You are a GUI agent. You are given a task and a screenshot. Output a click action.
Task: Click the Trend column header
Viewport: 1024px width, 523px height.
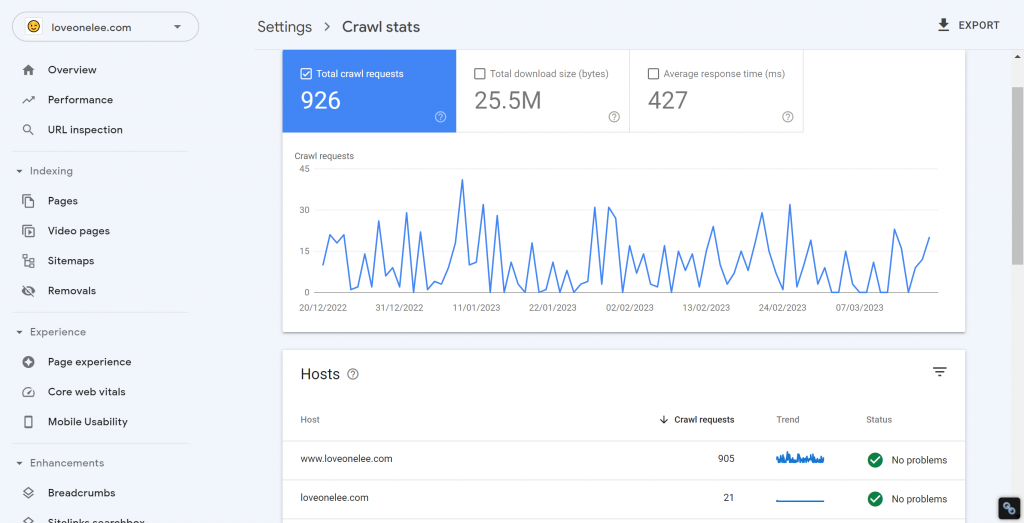tap(788, 420)
